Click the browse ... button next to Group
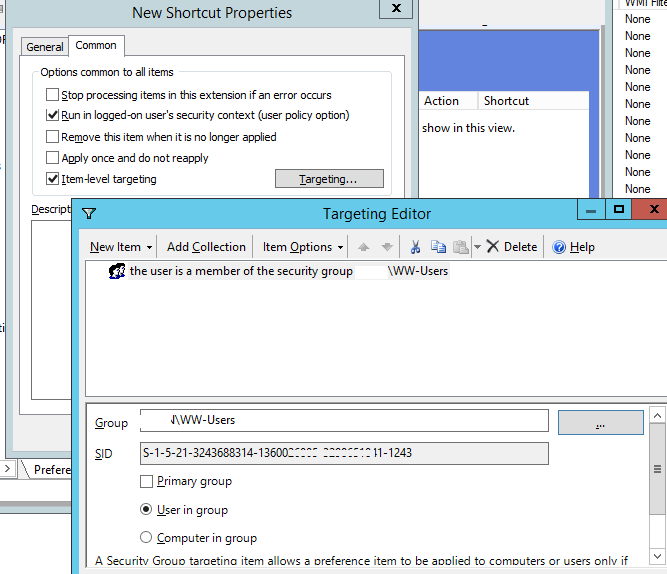Image resolution: width=667 pixels, height=574 pixels. click(601, 423)
